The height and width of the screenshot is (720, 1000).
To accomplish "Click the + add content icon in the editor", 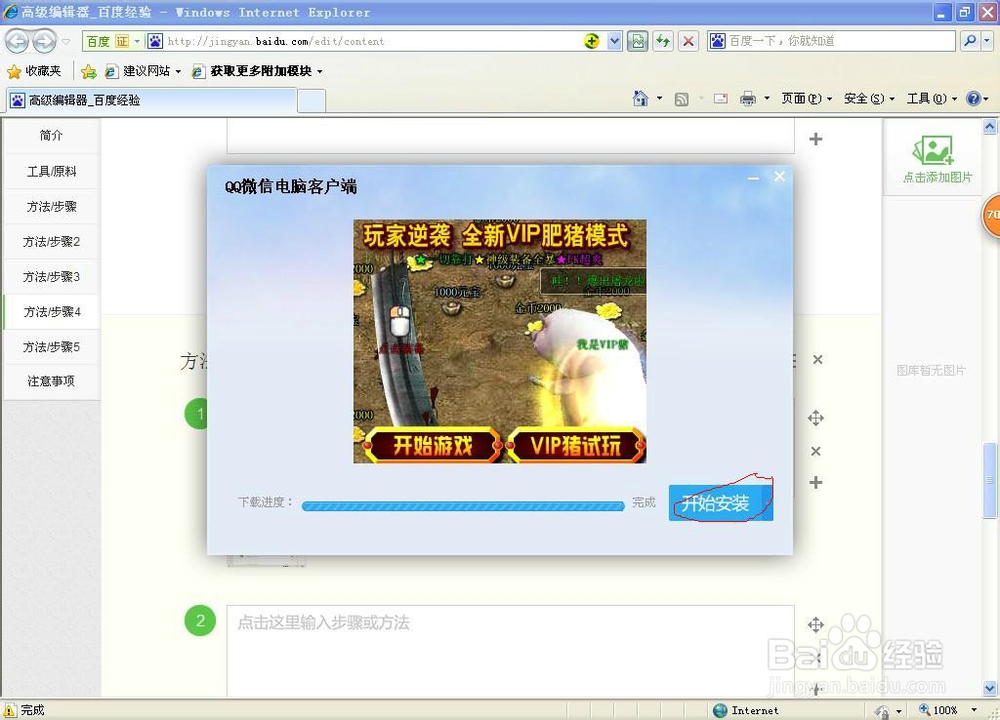I will coord(816,140).
